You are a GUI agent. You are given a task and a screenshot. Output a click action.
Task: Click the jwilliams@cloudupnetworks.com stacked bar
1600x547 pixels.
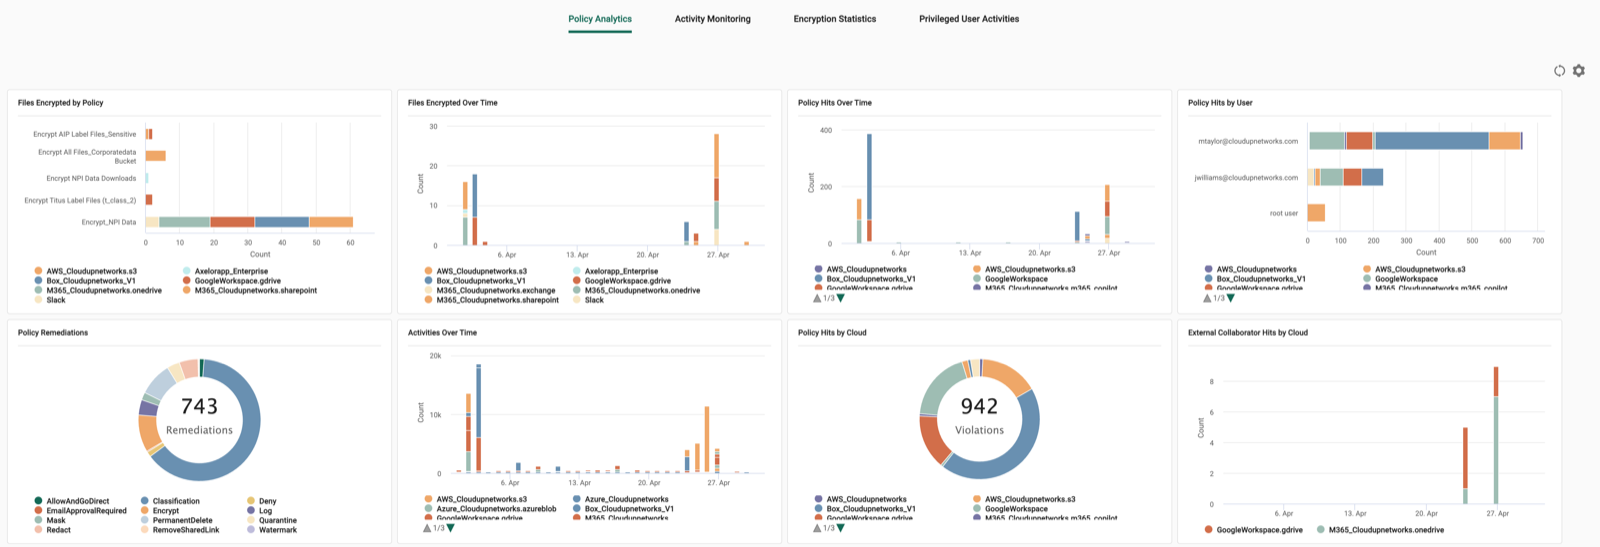[x=1346, y=177]
